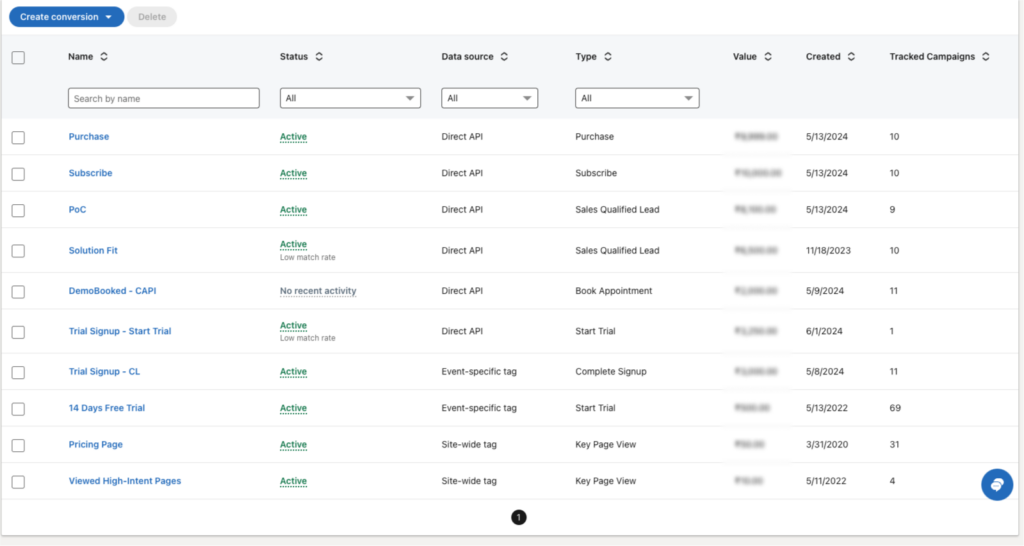Open the Subscribe conversion link

click(90, 173)
